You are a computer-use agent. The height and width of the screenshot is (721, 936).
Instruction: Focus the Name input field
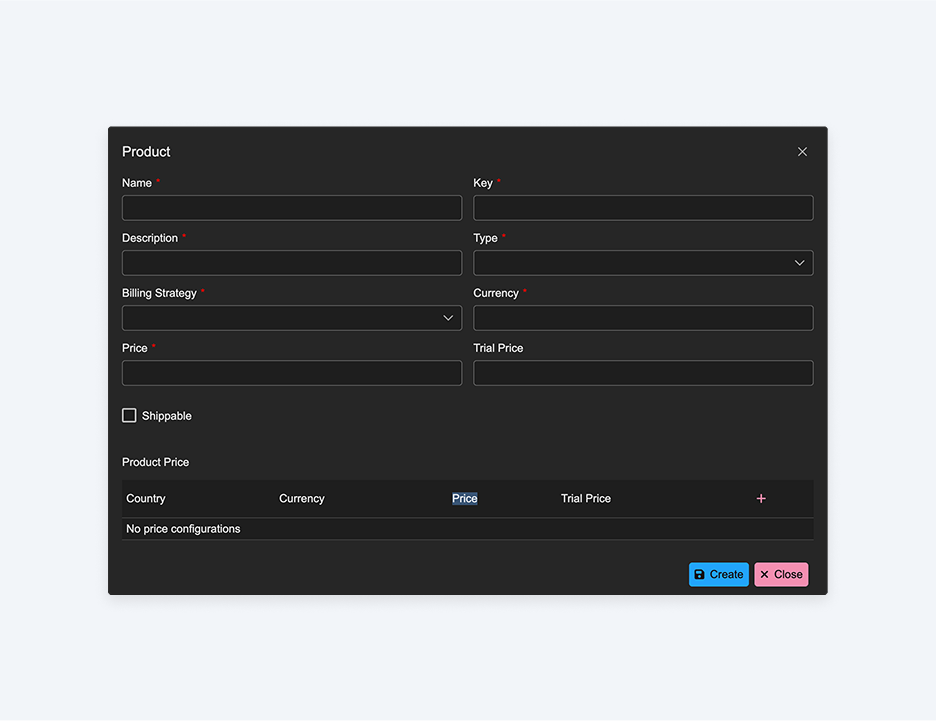(x=292, y=208)
